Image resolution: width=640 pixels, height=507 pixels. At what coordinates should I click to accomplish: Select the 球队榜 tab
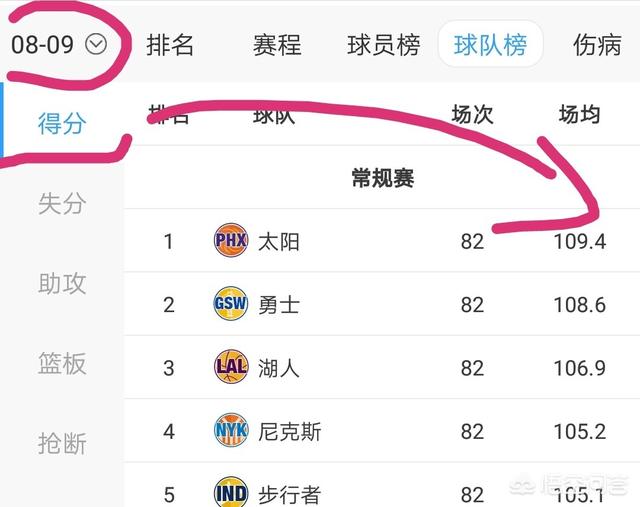coord(491,44)
